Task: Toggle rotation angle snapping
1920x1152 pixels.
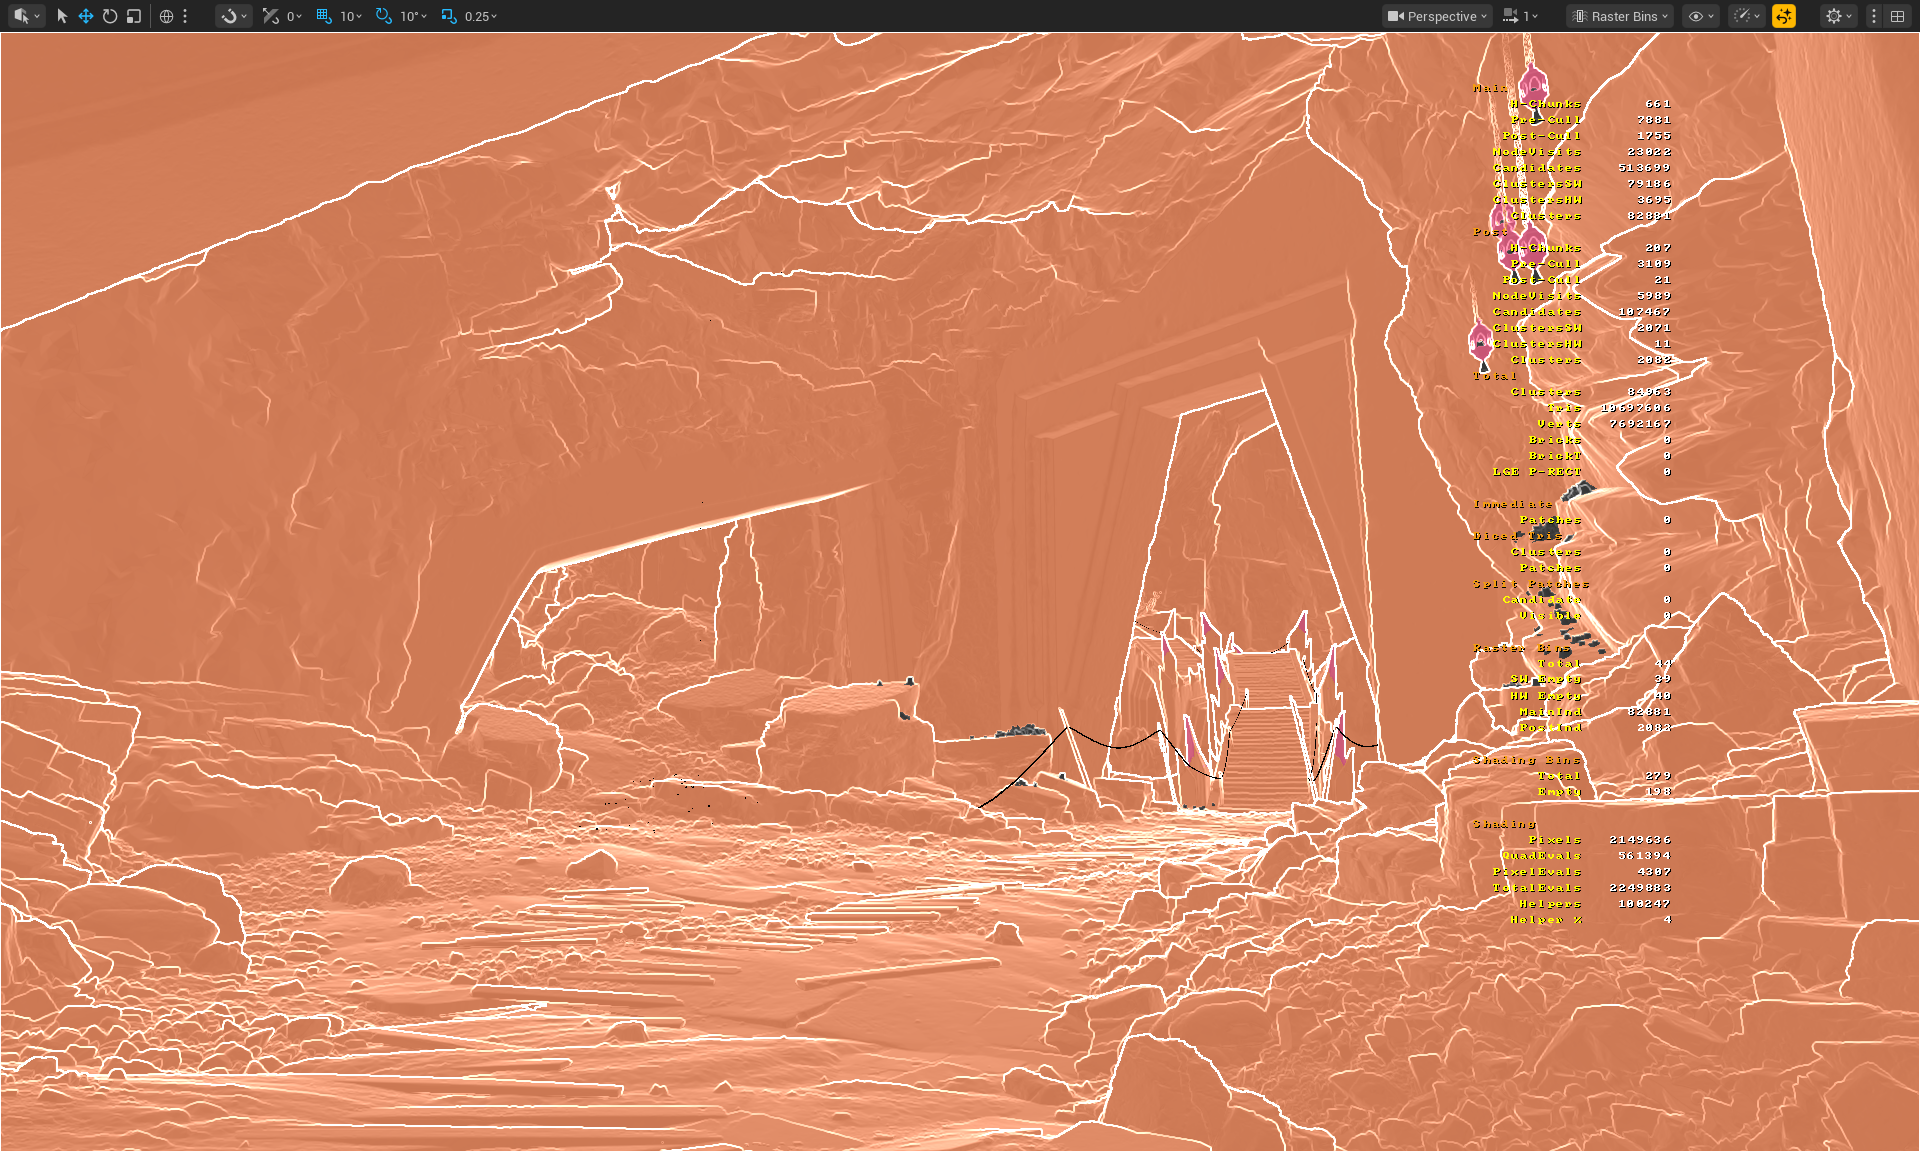Action: tap(384, 16)
